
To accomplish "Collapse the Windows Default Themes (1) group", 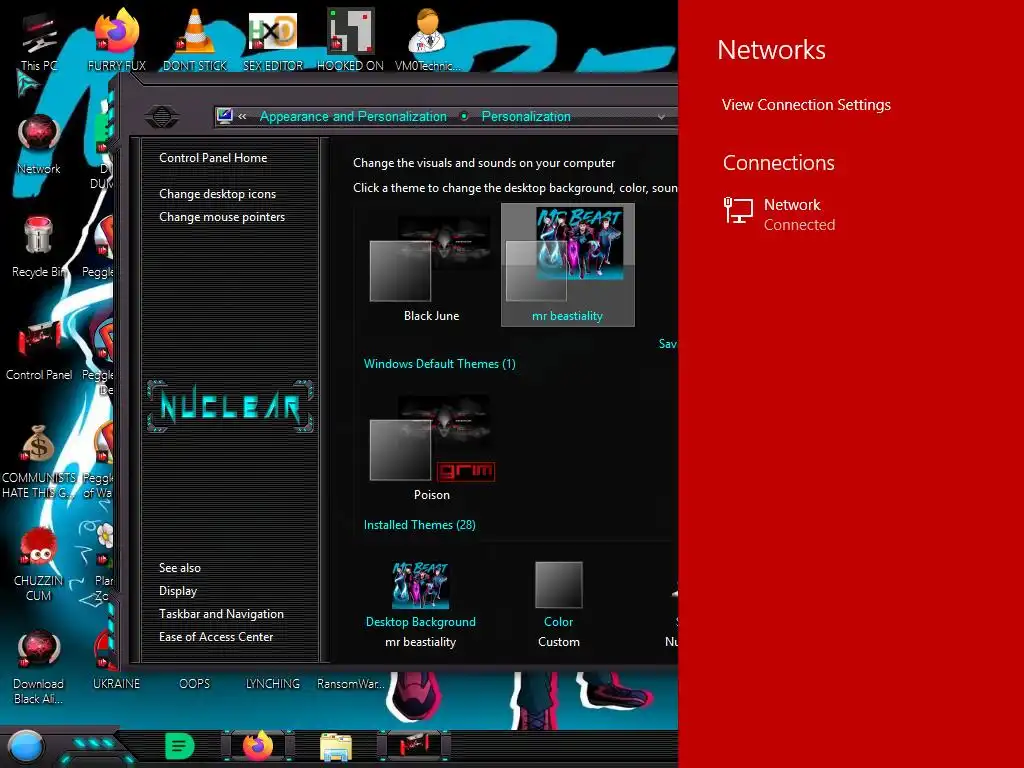I will pyautogui.click(x=440, y=364).
